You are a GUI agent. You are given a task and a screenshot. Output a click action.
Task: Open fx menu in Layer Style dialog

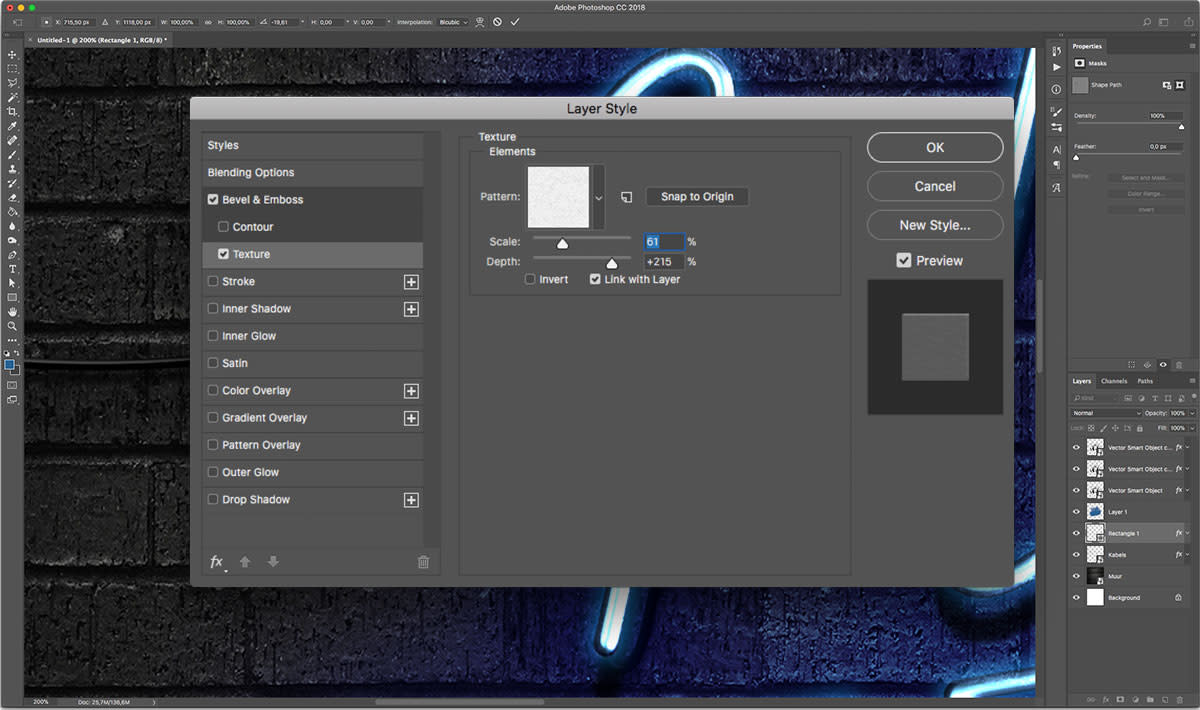click(216, 562)
